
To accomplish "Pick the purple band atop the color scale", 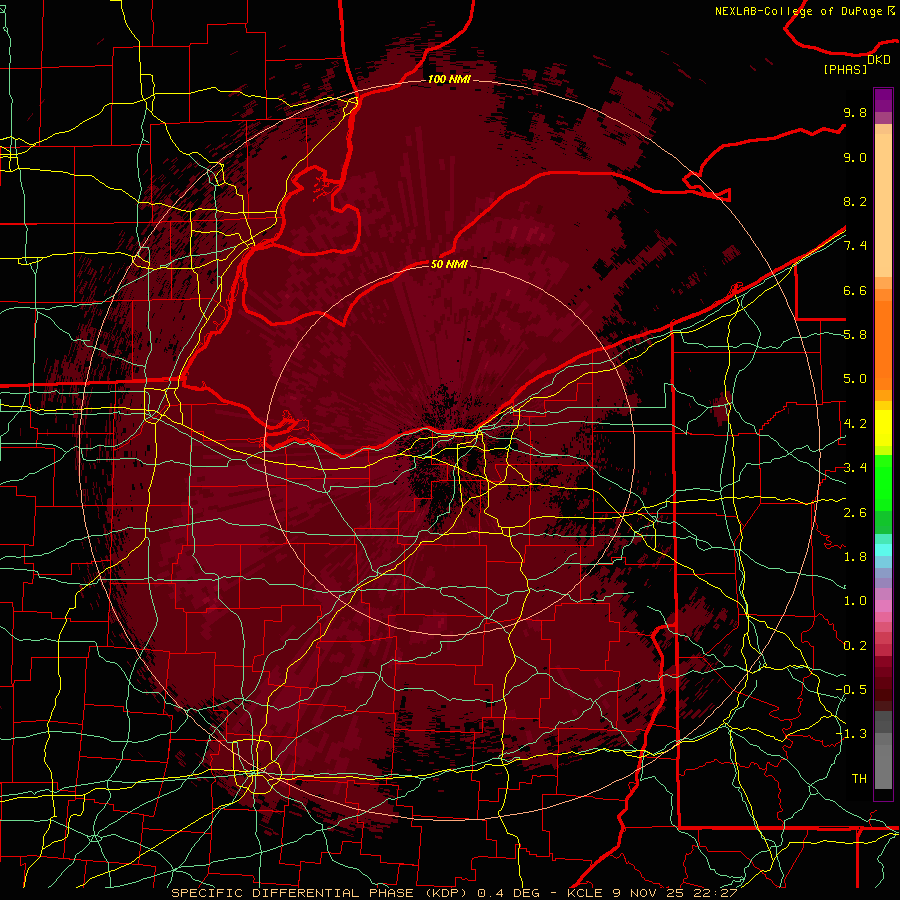I will tap(883, 100).
